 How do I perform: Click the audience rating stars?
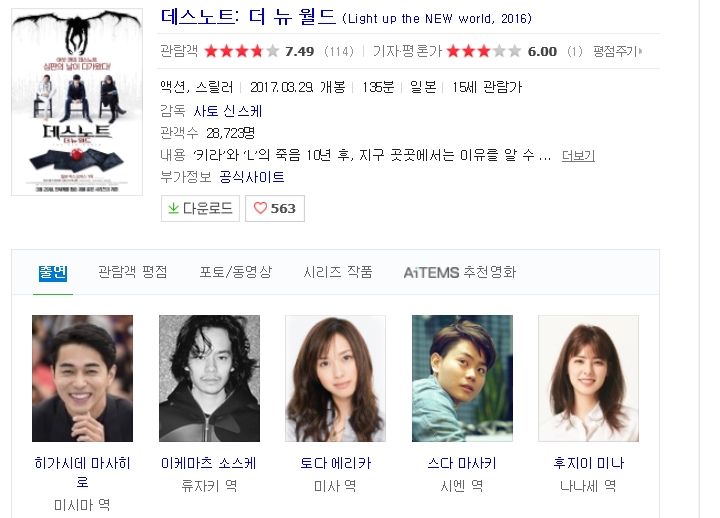point(242,51)
